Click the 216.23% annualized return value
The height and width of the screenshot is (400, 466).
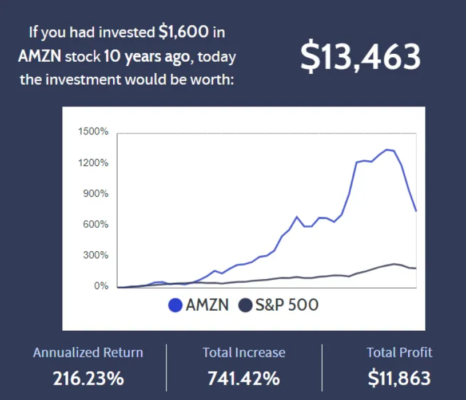(x=88, y=379)
